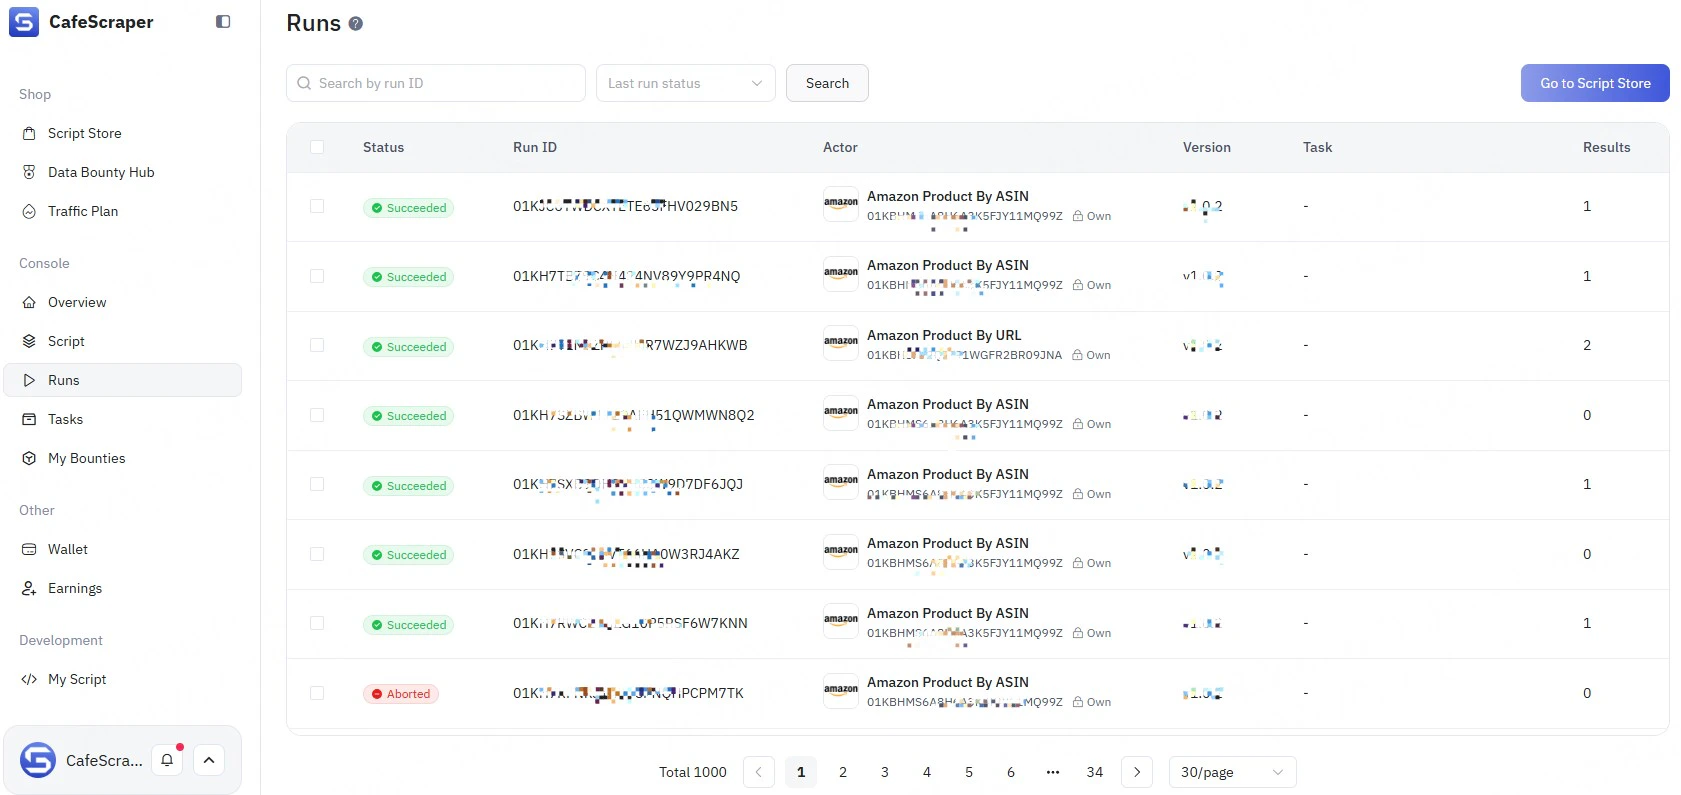
Task: Open notifications bell icon
Action: pyautogui.click(x=167, y=760)
